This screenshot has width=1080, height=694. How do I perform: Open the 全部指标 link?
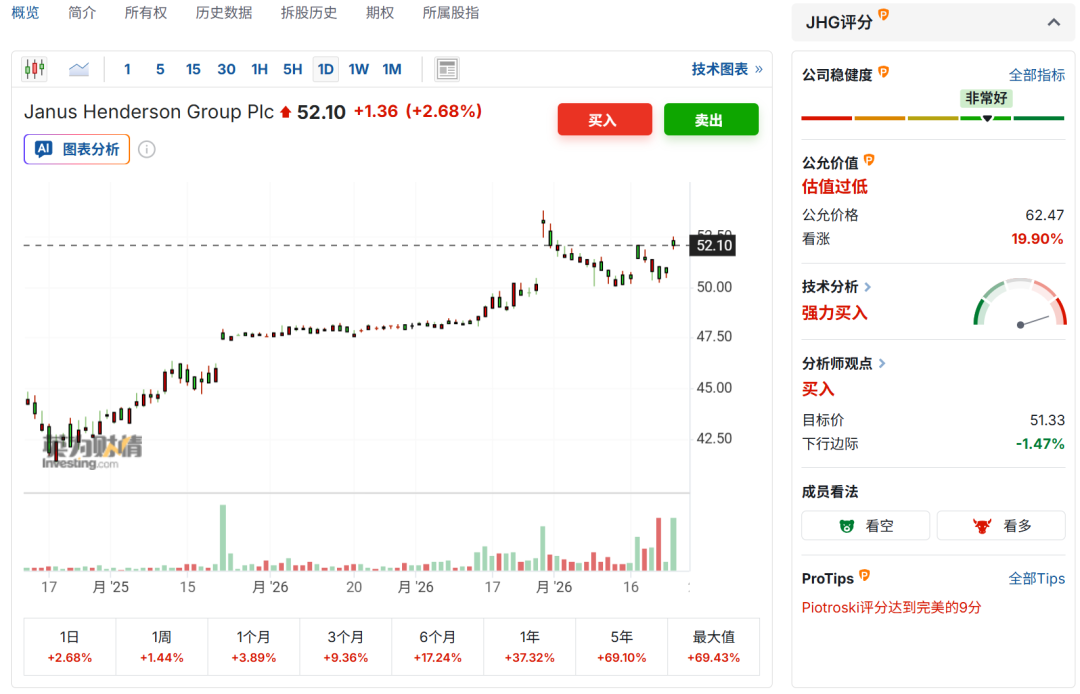1037,75
